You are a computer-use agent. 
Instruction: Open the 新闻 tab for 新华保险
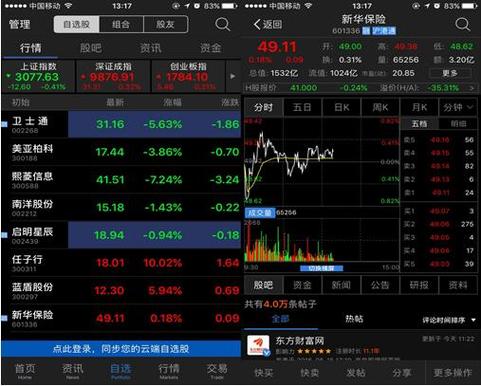click(341, 285)
